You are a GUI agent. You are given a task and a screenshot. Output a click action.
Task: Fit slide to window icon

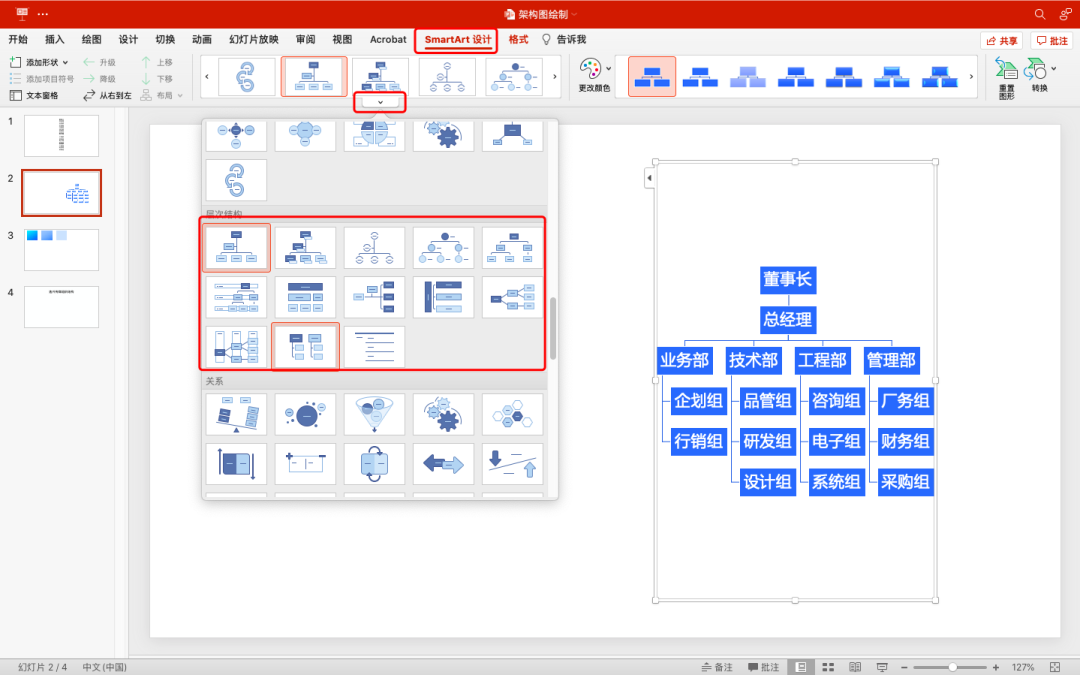click(1055, 667)
